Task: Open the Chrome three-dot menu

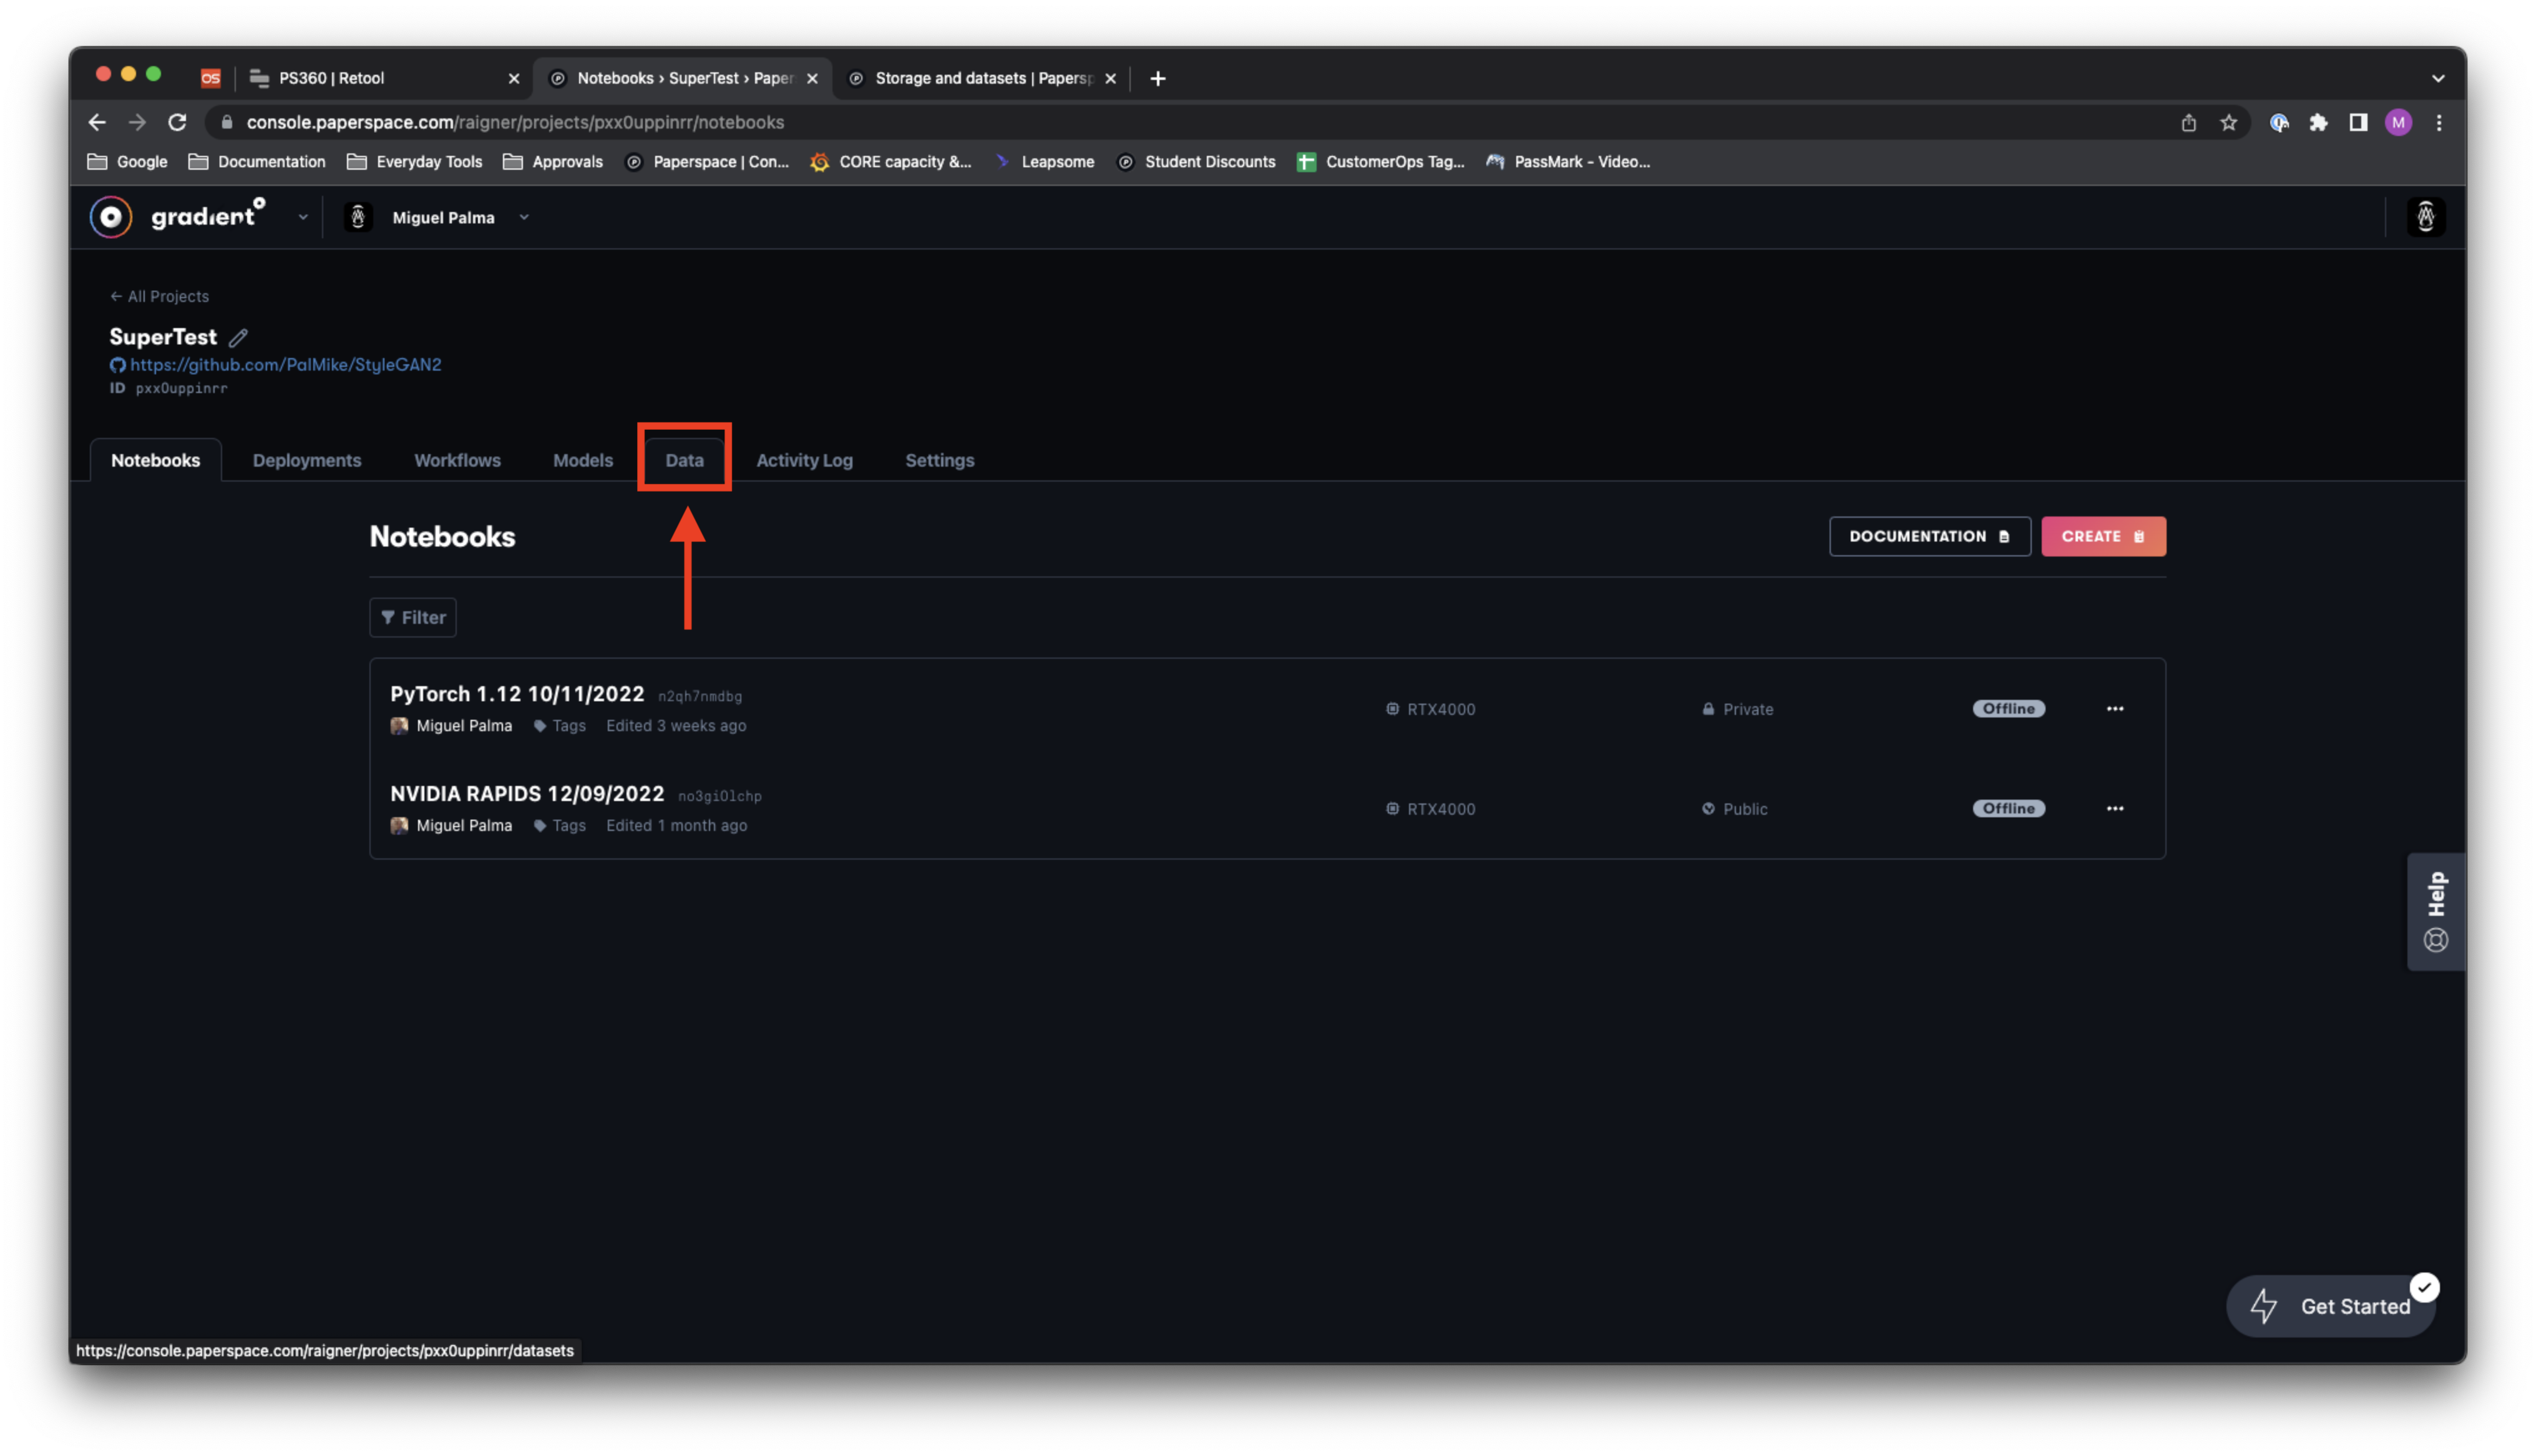Action: click(x=2439, y=122)
